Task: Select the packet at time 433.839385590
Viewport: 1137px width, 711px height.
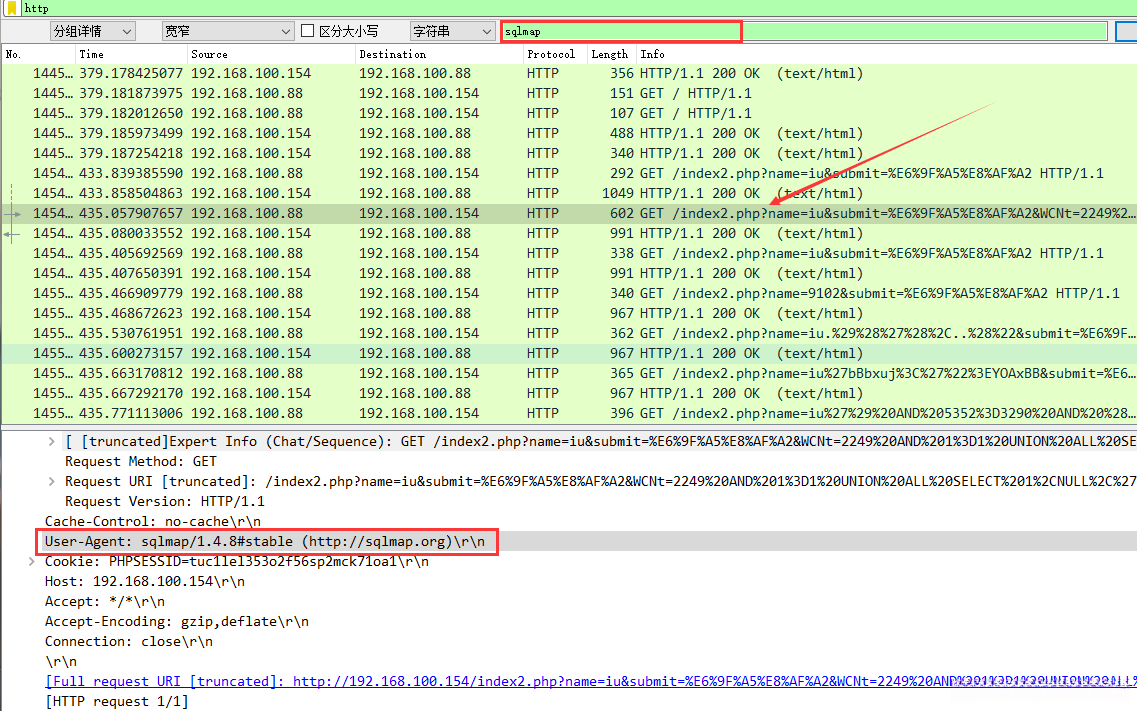Action: (x=569, y=173)
